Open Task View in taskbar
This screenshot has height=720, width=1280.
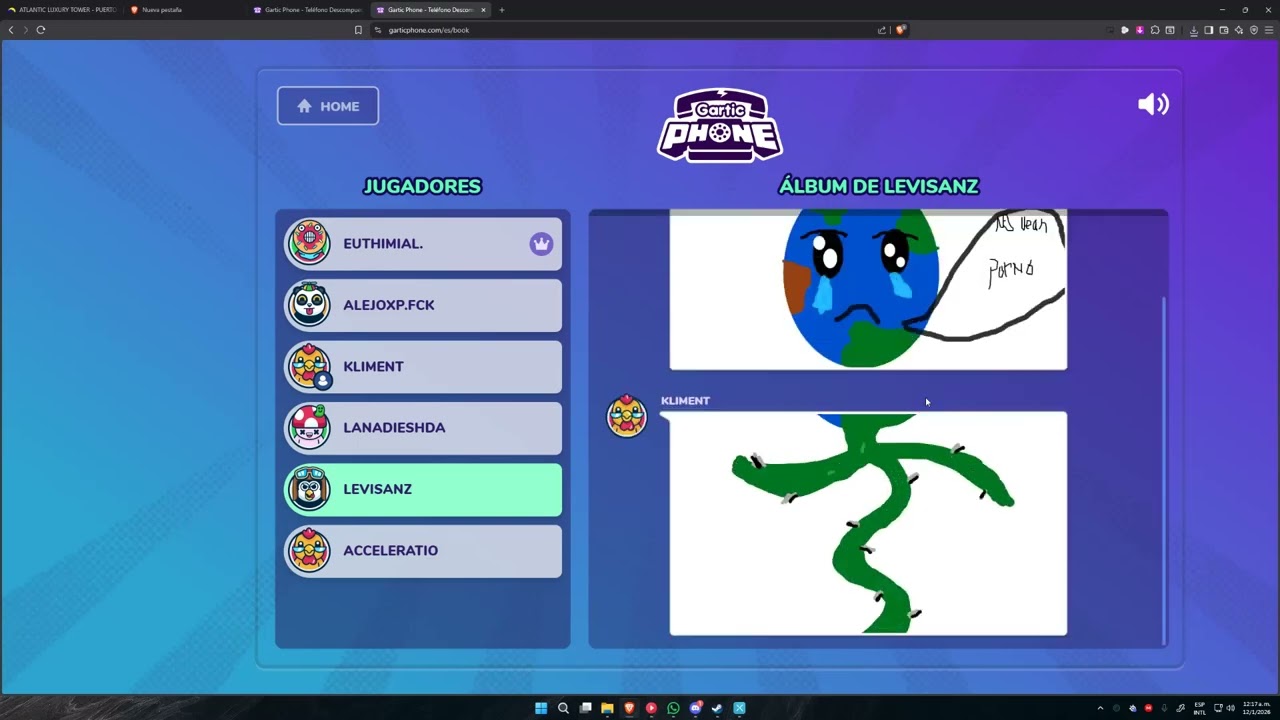pyautogui.click(x=585, y=708)
